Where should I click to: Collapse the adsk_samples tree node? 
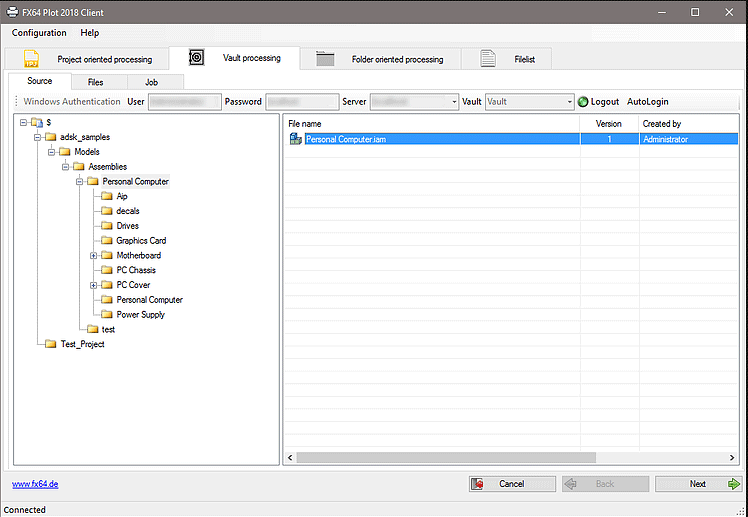pyautogui.click(x=37, y=137)
